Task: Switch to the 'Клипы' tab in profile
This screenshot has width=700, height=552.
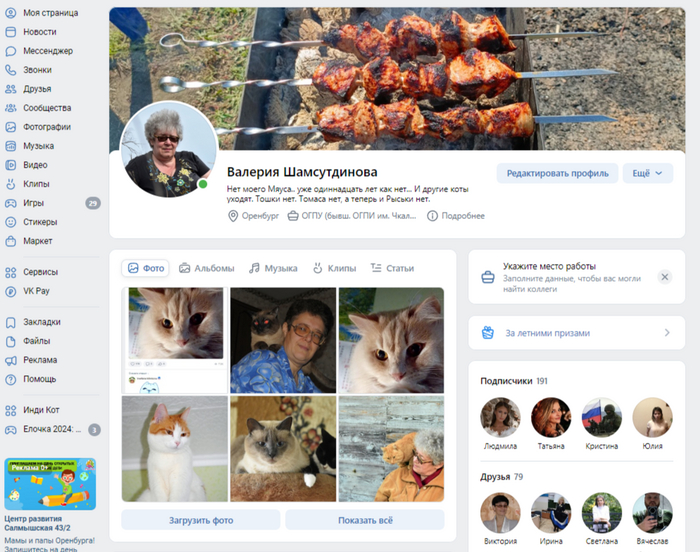Action: [x=334, y=268]
